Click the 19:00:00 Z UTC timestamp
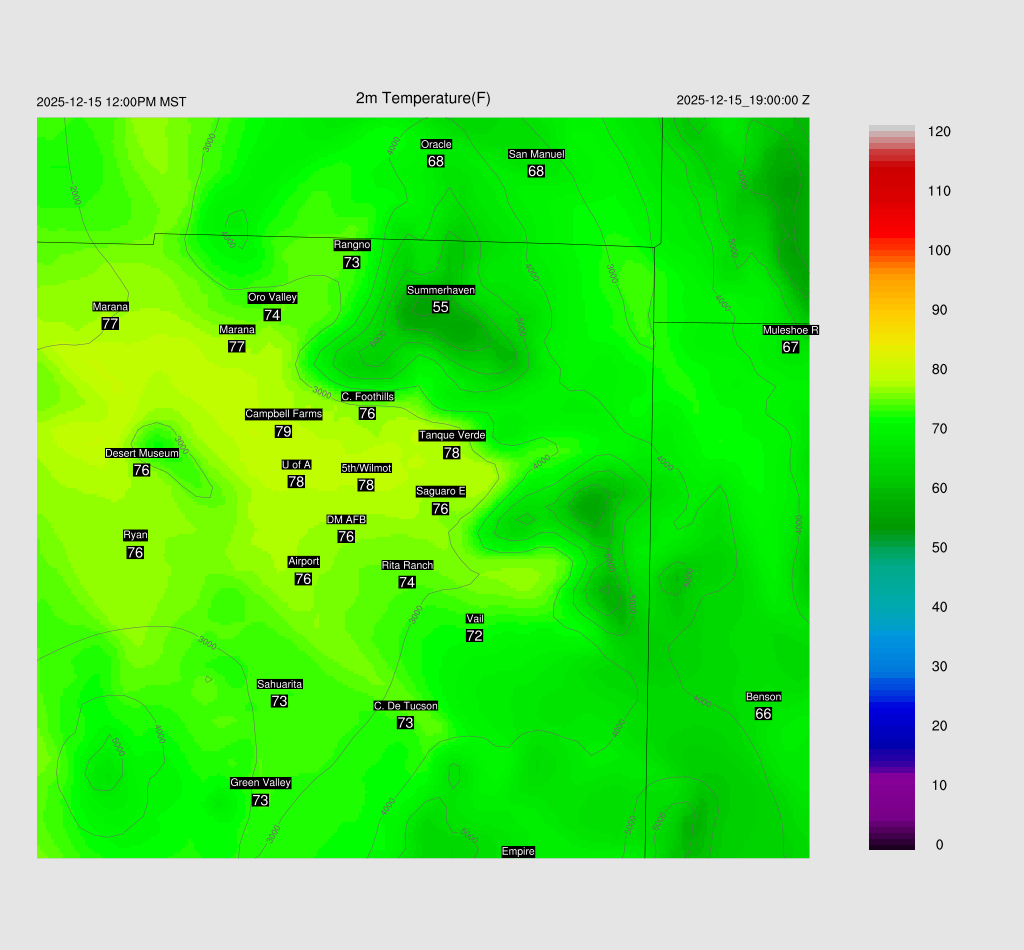Screen dimensions: 1024x950 pos(743,100)
